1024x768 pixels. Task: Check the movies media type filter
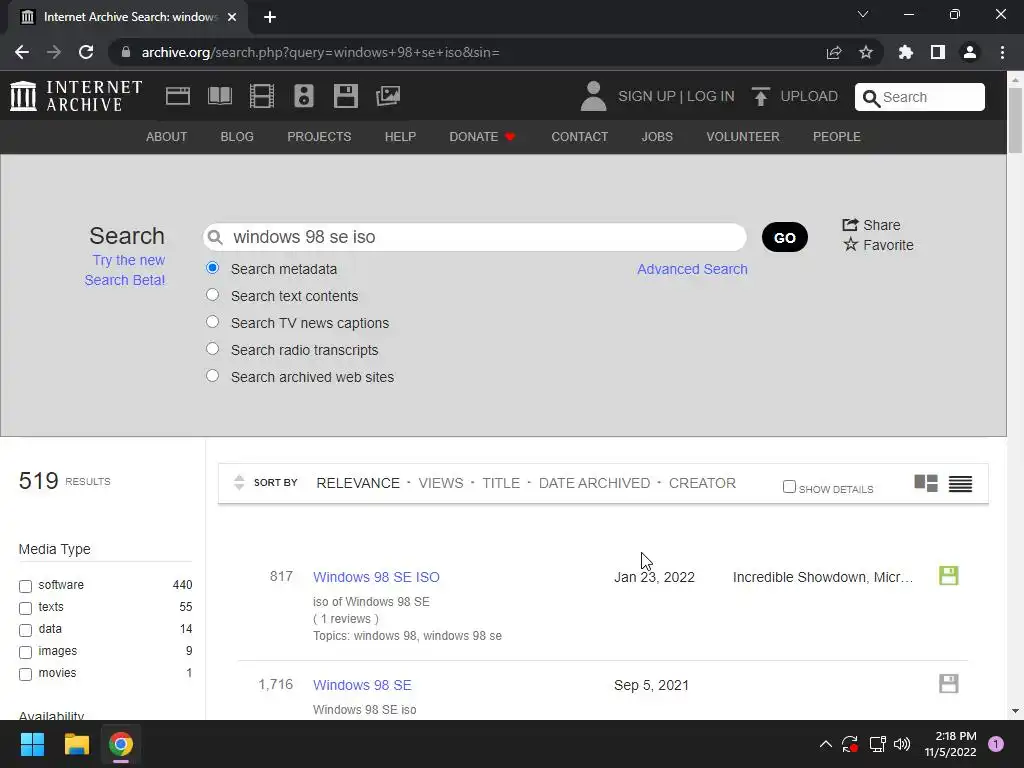coord(25,674)
